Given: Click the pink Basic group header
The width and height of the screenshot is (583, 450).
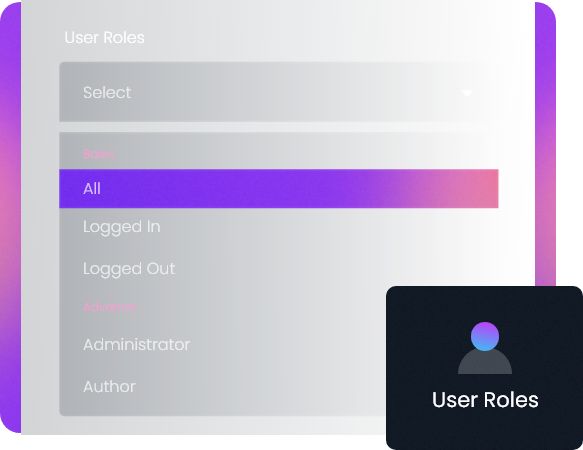Looking at the screenshot, I should click(x=99, y=154).
